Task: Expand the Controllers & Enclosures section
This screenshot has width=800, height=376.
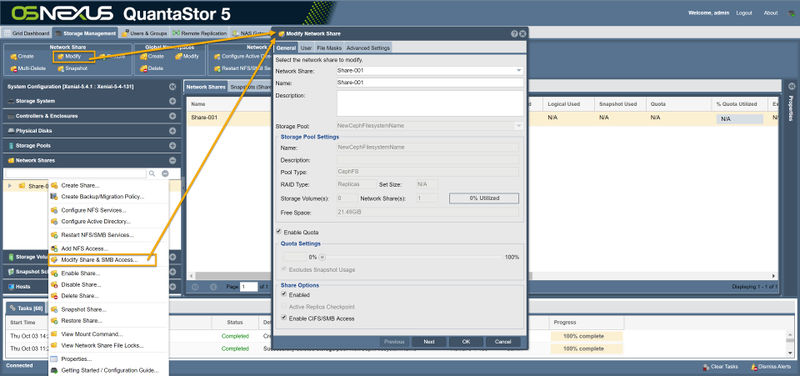Action: [172, 116]
